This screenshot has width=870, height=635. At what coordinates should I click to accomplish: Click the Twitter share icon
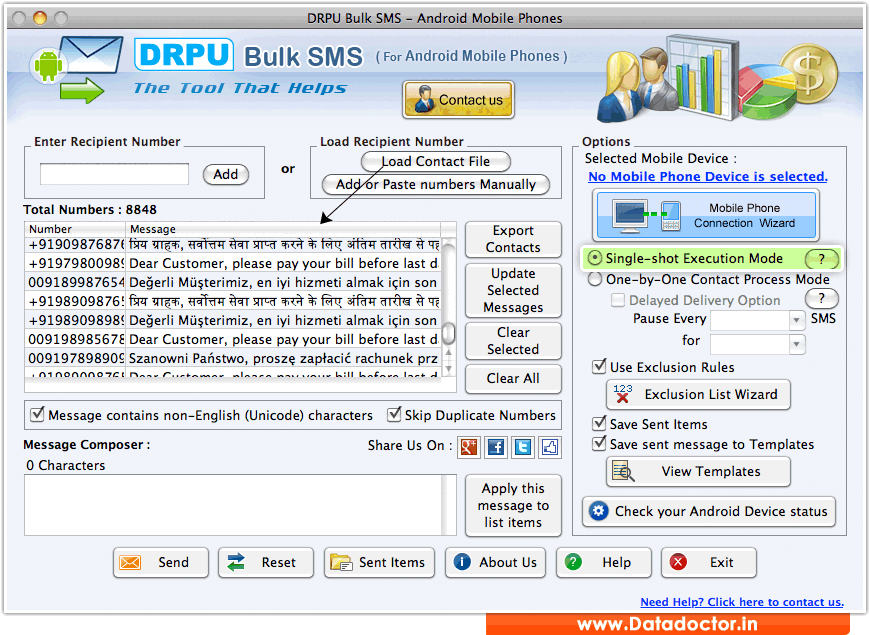522,447
